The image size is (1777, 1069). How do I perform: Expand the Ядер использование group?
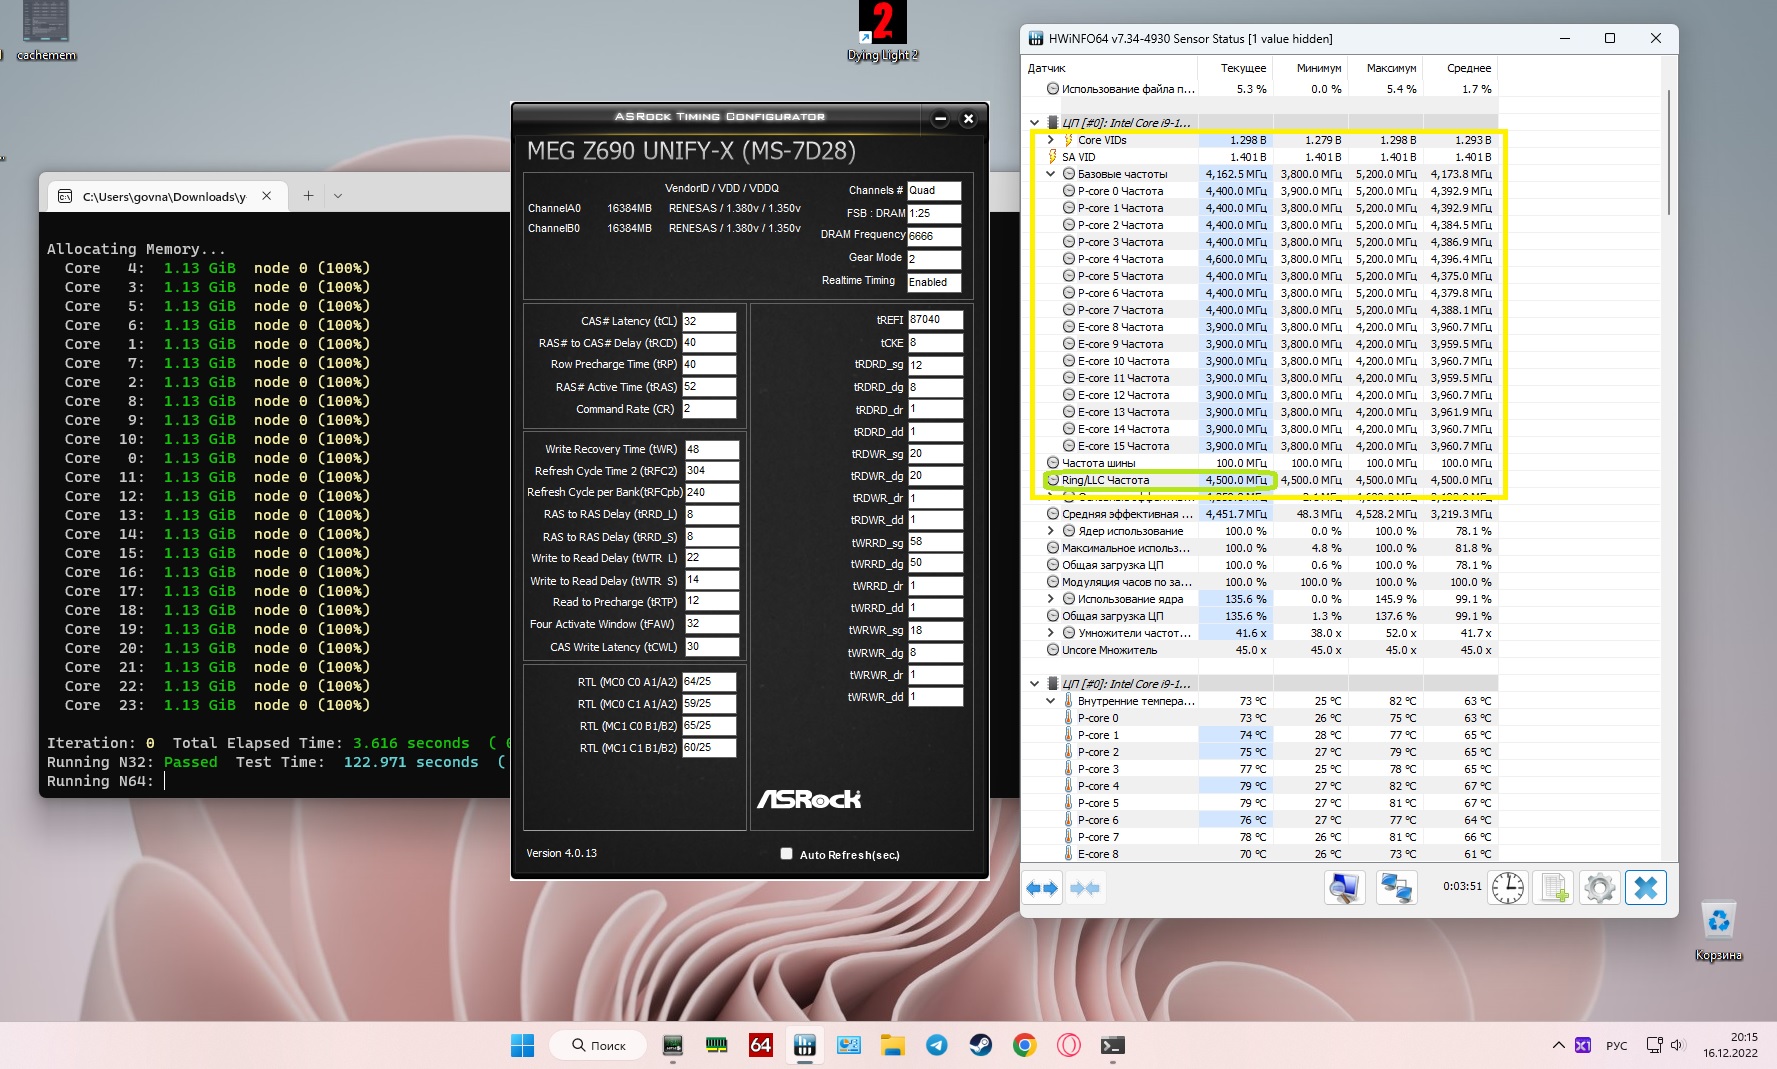[x=1050, y=531]
